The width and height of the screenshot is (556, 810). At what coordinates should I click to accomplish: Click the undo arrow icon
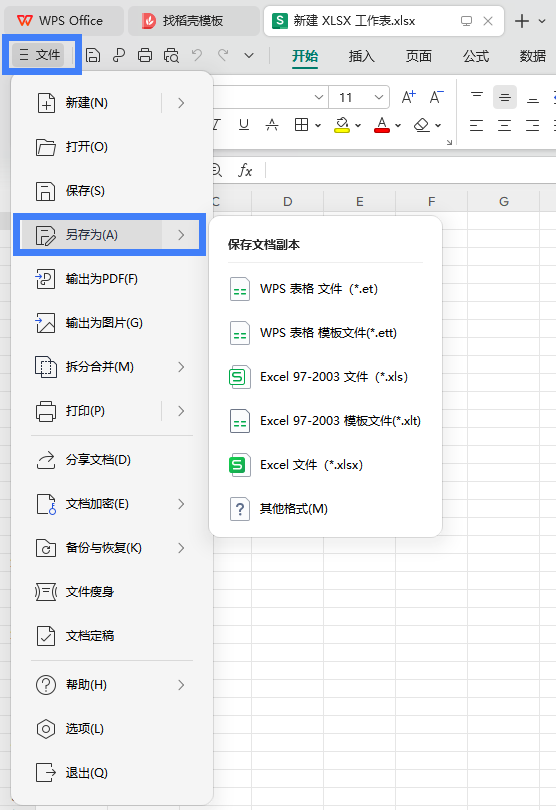click(197, 55)
